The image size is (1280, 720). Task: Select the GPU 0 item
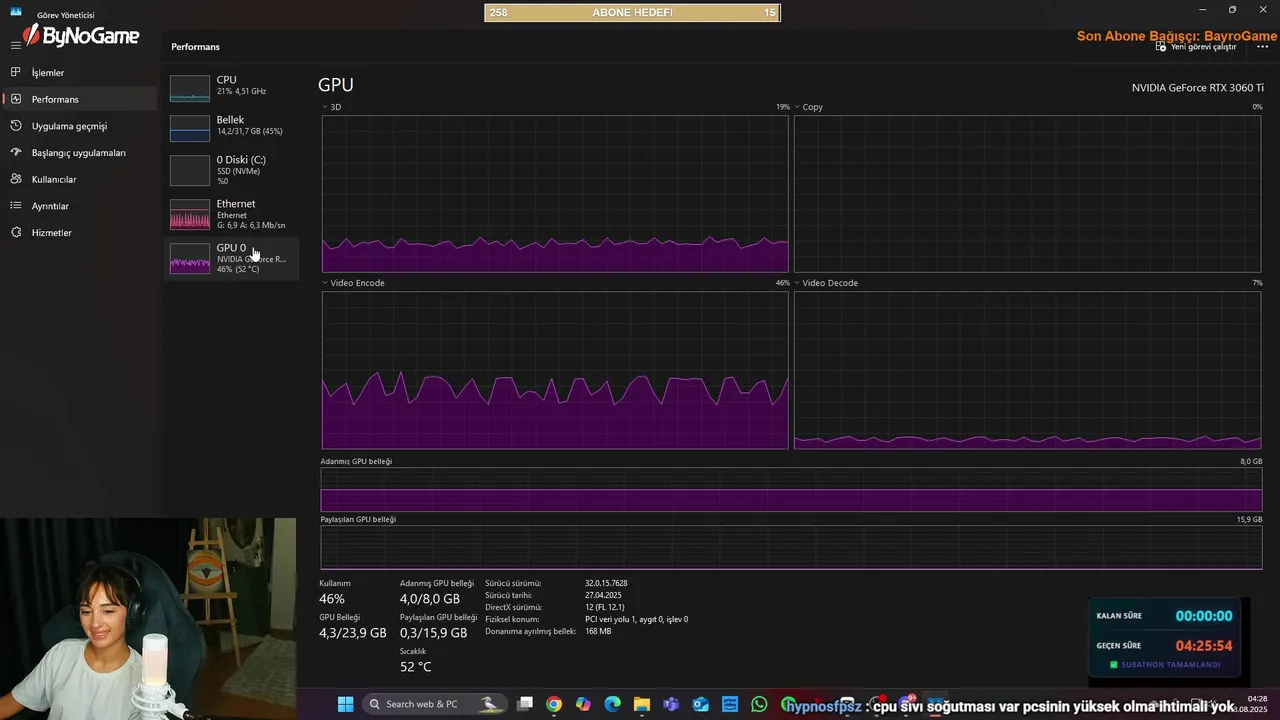point(231,258)
